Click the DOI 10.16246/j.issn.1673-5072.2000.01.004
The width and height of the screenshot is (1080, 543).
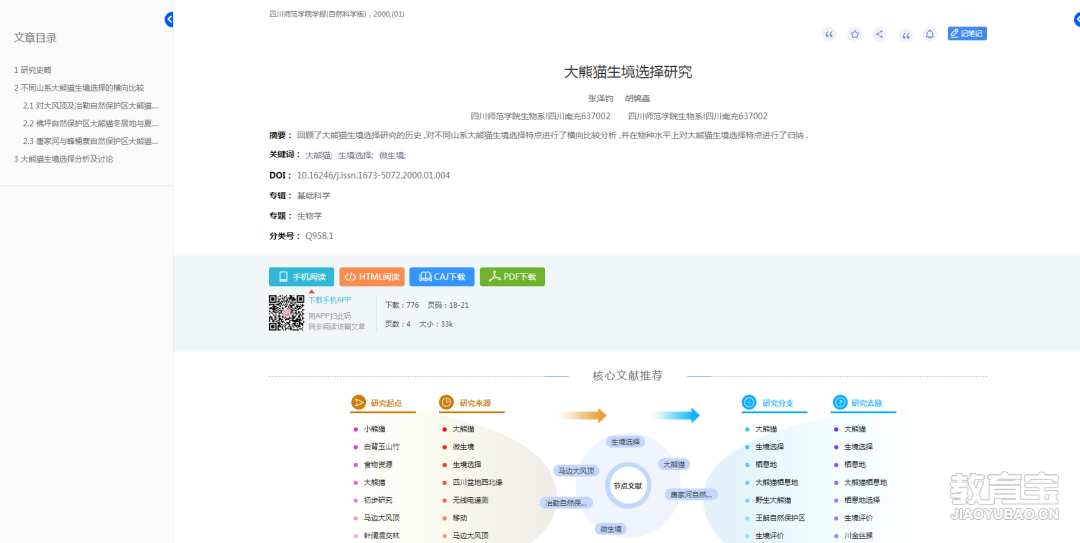pos(373,176)
